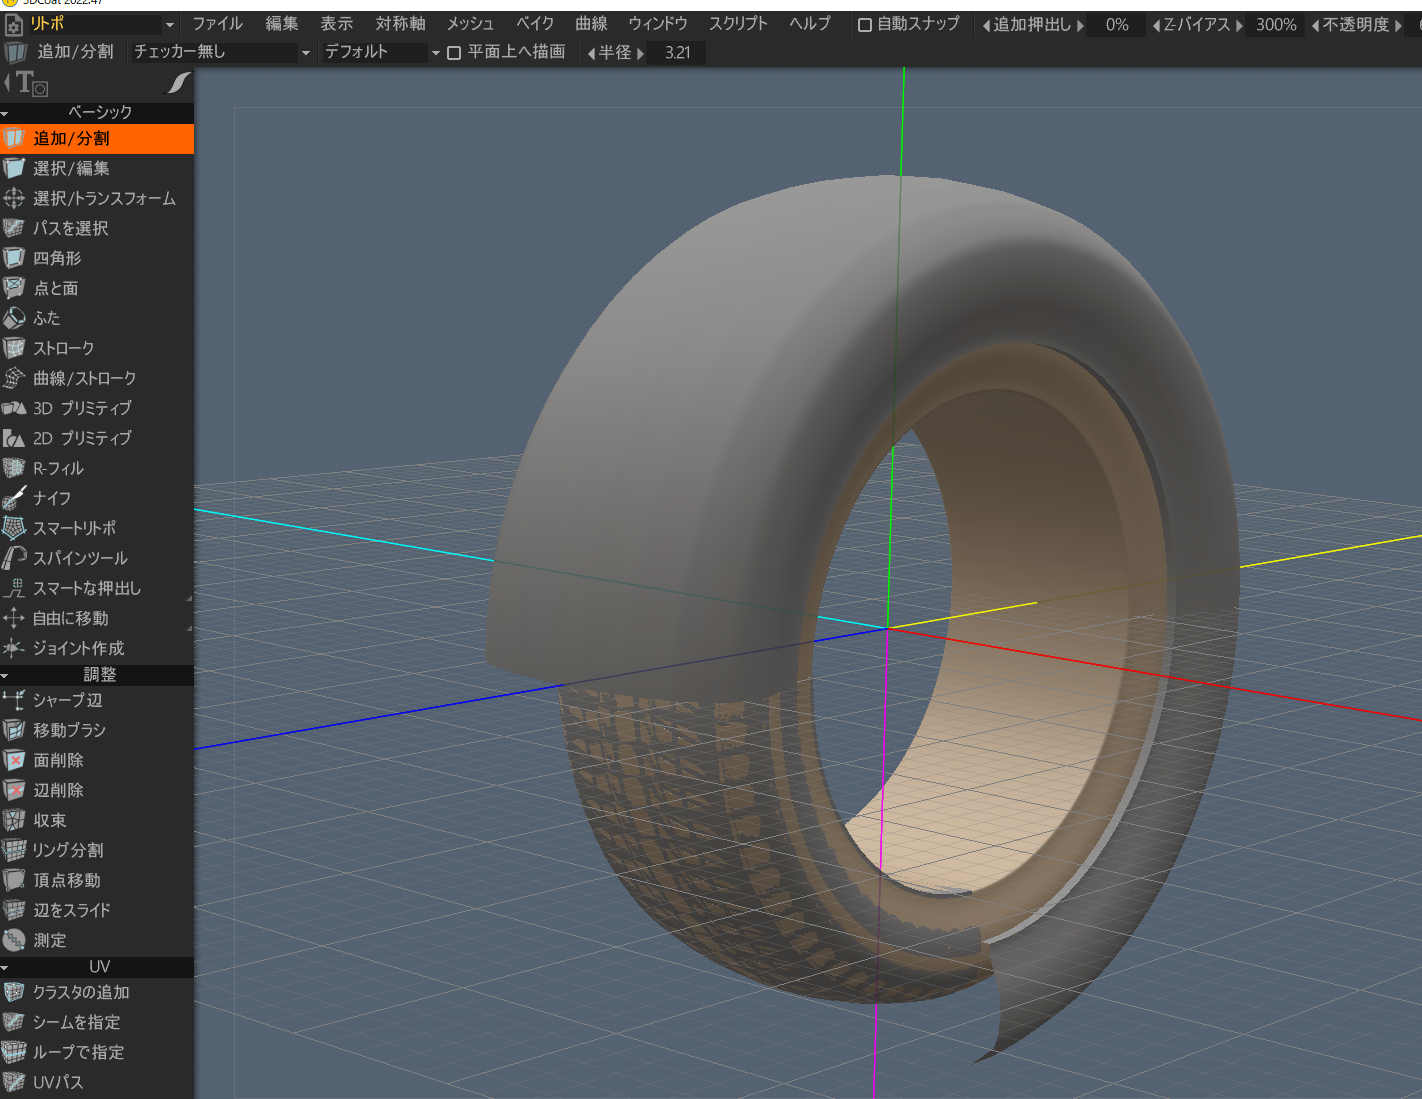This screenshot has width=1422, height=1099.
Task: Open the 曲線 menu
Action: click(x=591, y=24)
